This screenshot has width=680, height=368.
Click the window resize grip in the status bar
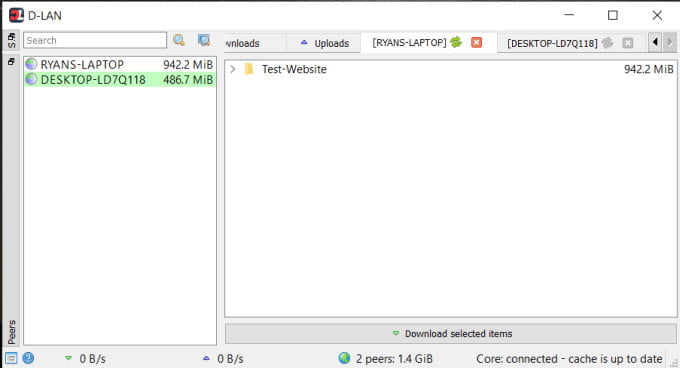point(673,362)
